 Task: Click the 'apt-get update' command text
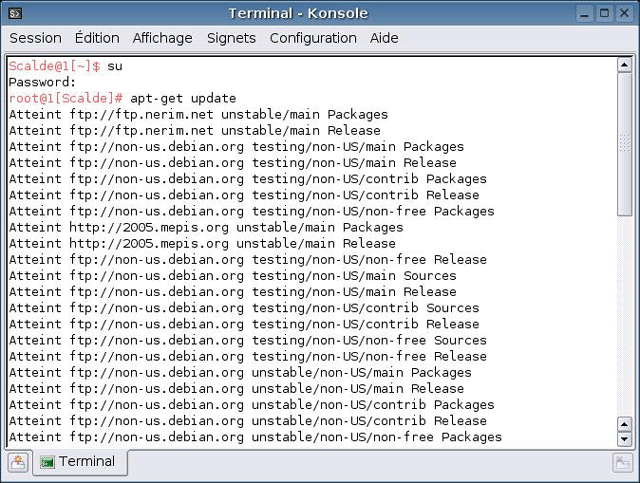(183, 98)
